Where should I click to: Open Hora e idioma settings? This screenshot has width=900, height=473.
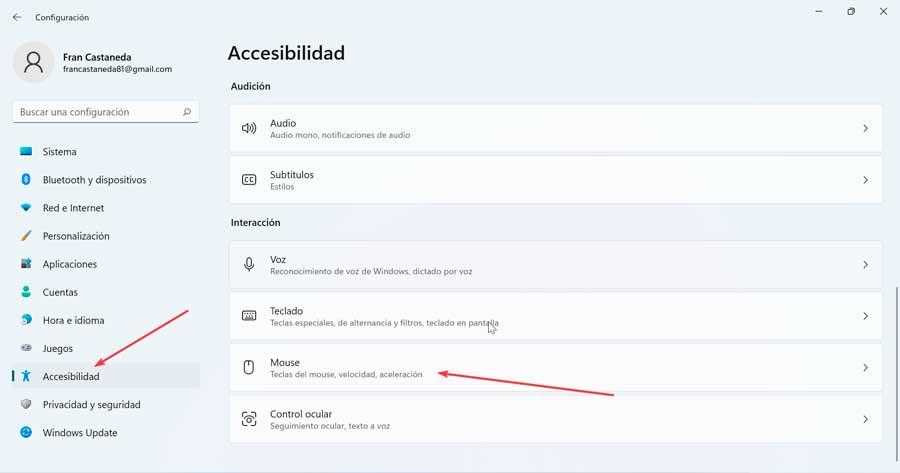pyautogui.click(x=73, y=320)
